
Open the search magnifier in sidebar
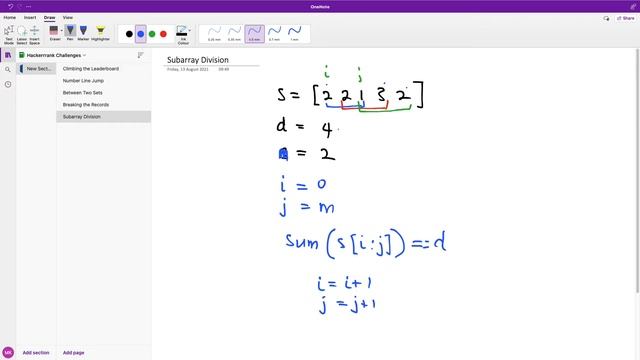pyautogui.click(x=8, y=70)
